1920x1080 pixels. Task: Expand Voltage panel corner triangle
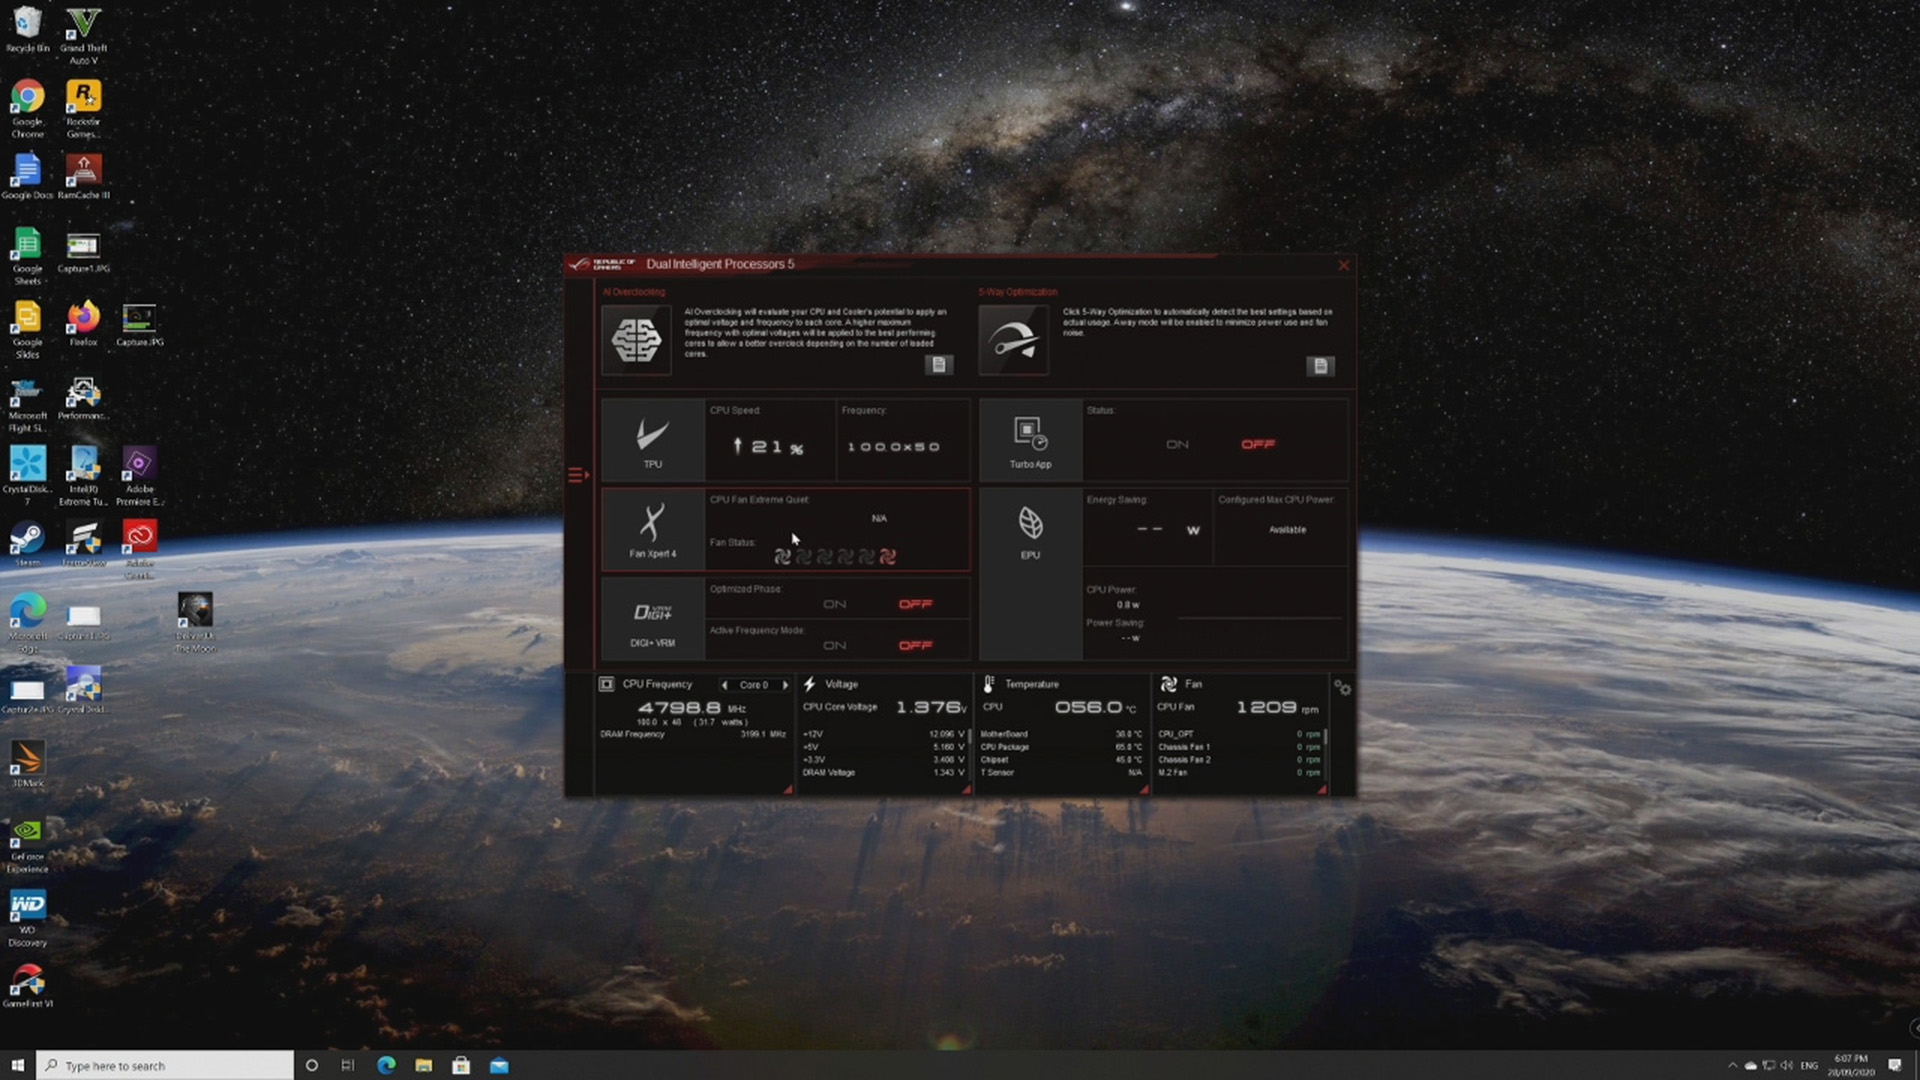pyautogui.click(x=966, y=790)
